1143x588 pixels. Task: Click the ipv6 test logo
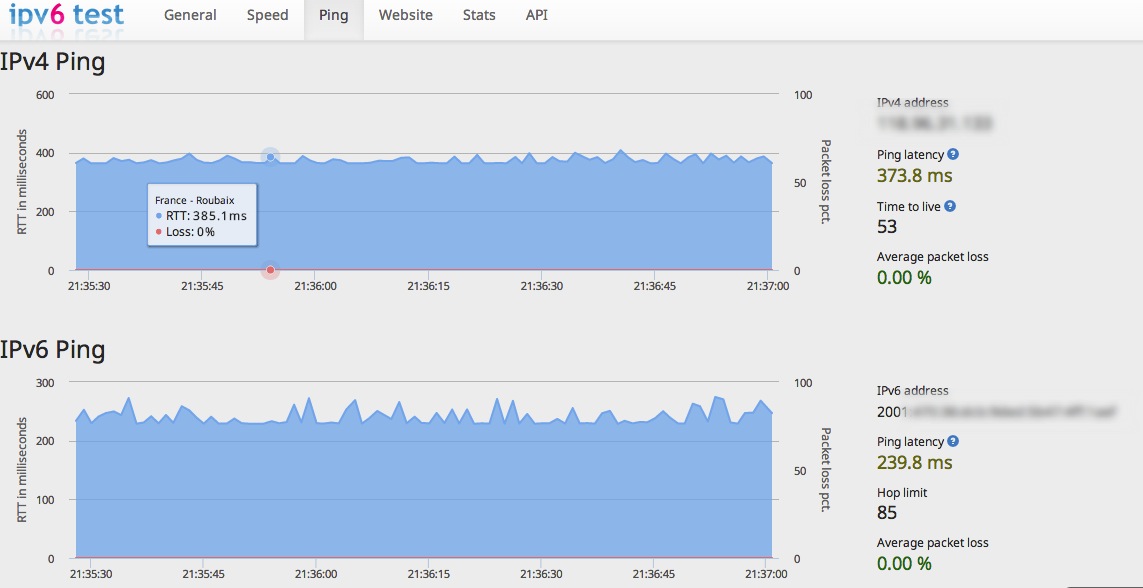[x=66, y=15]
